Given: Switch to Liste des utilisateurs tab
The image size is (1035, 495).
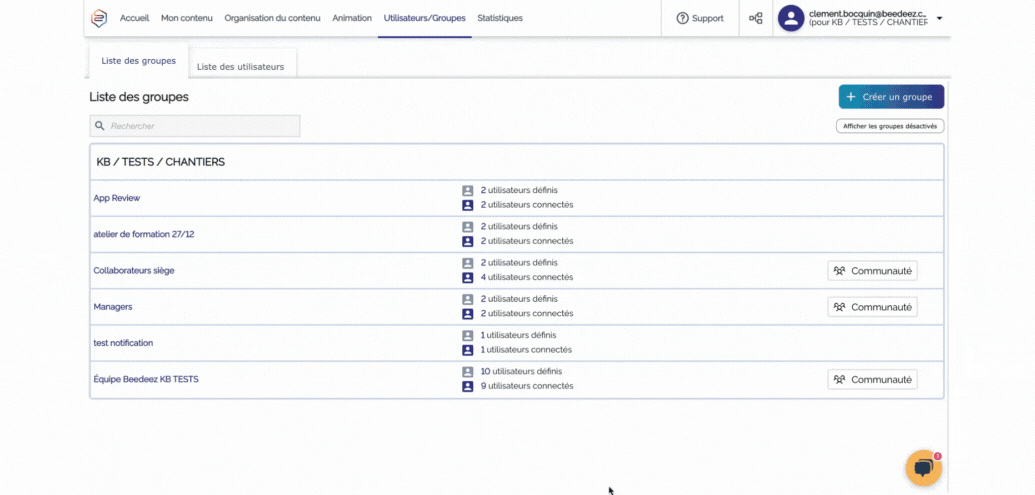Looking at the screenshot, I should click(x=241, y=67).
